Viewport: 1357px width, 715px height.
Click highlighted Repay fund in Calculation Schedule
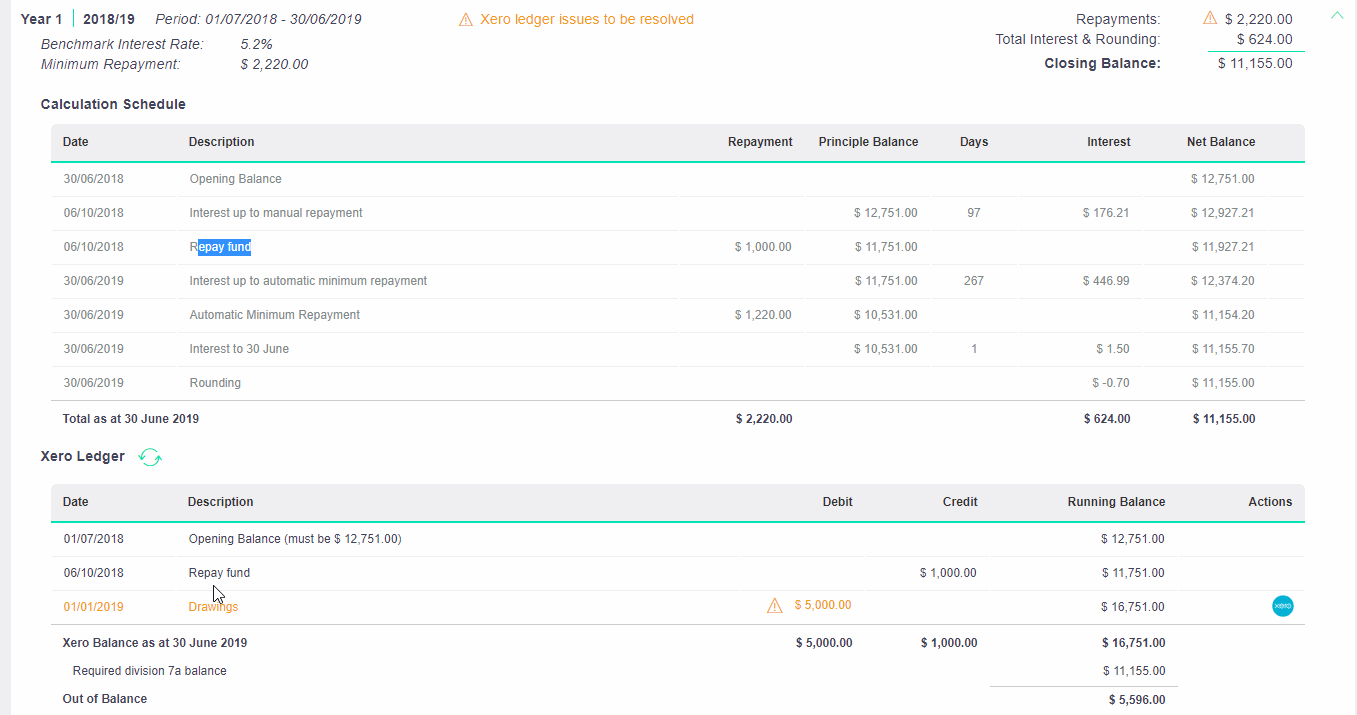point(221,247)
